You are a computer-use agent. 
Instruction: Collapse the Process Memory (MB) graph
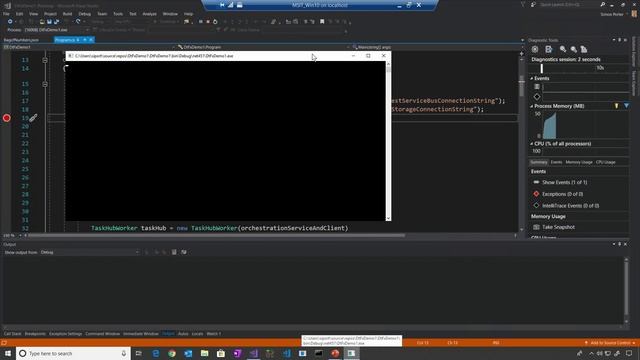pos(532,106)
